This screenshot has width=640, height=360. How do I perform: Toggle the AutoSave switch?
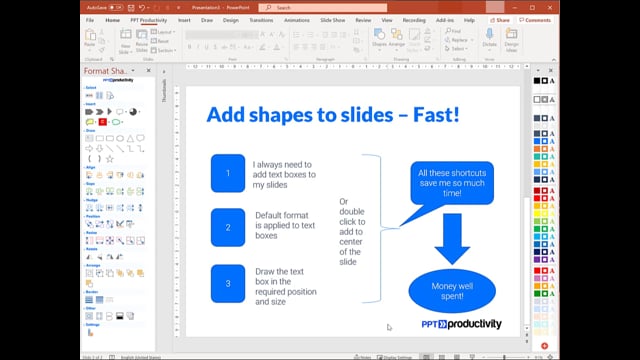tap(116, 7)
